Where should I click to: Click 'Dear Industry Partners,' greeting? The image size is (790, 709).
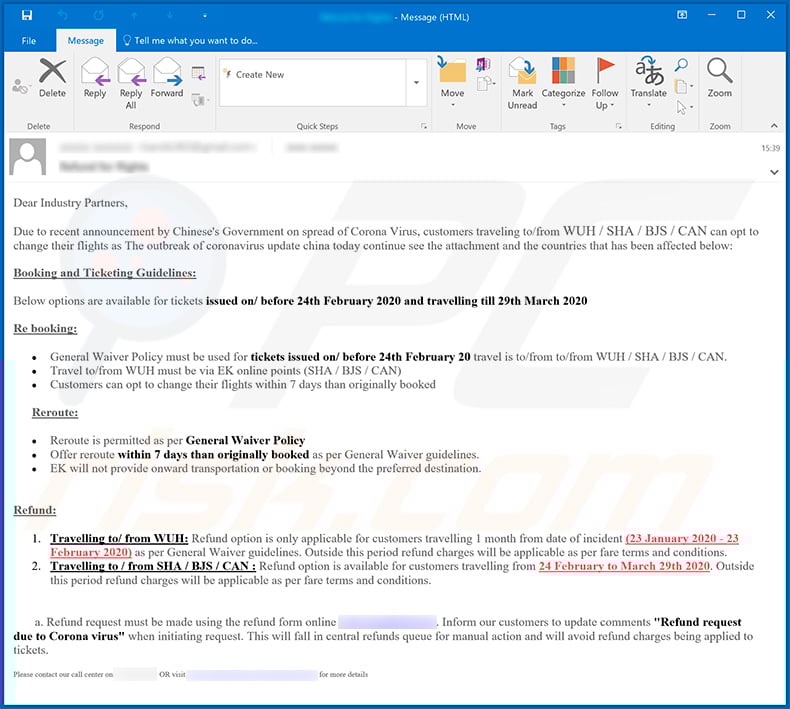[71, 203]
